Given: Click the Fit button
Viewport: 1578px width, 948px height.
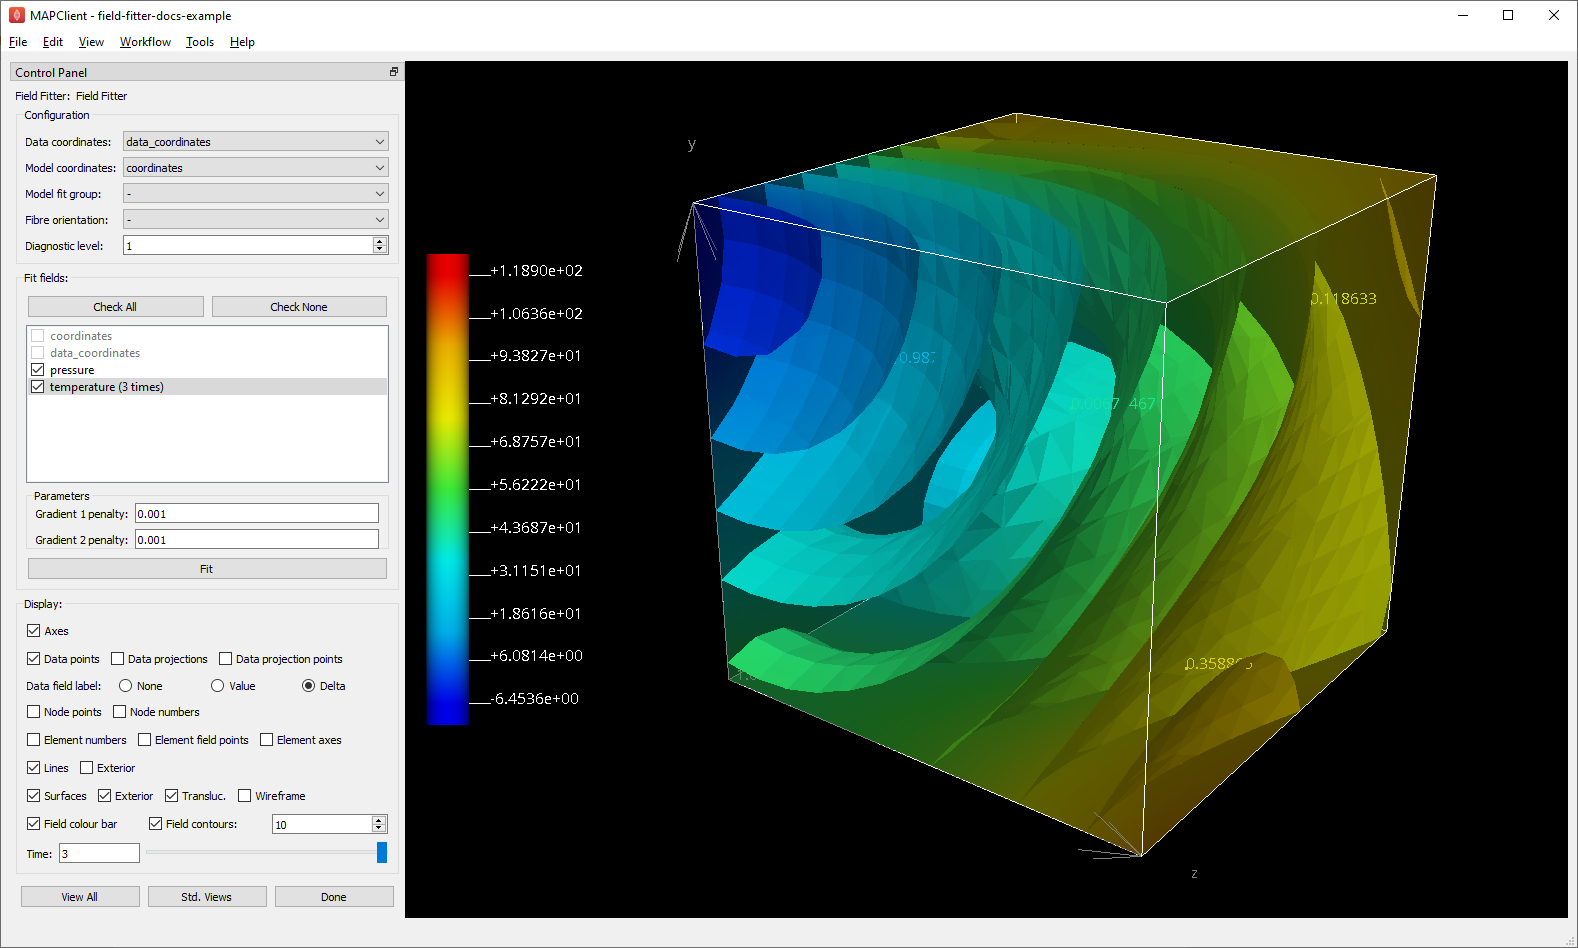Looking at the screenshot, I should pyautogui.click(x=207, y=569).
